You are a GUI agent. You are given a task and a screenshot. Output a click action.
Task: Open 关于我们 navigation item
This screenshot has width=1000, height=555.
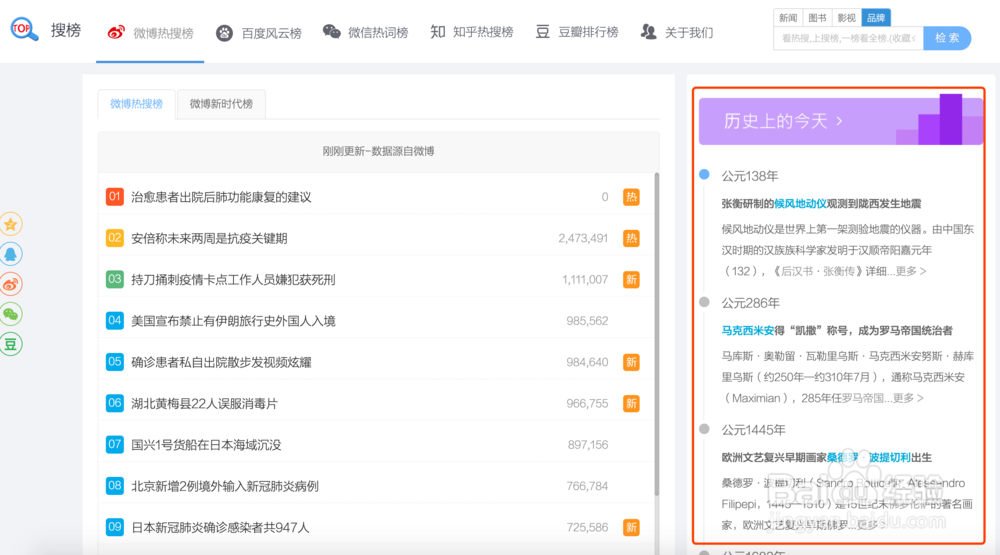pos(677,33)
